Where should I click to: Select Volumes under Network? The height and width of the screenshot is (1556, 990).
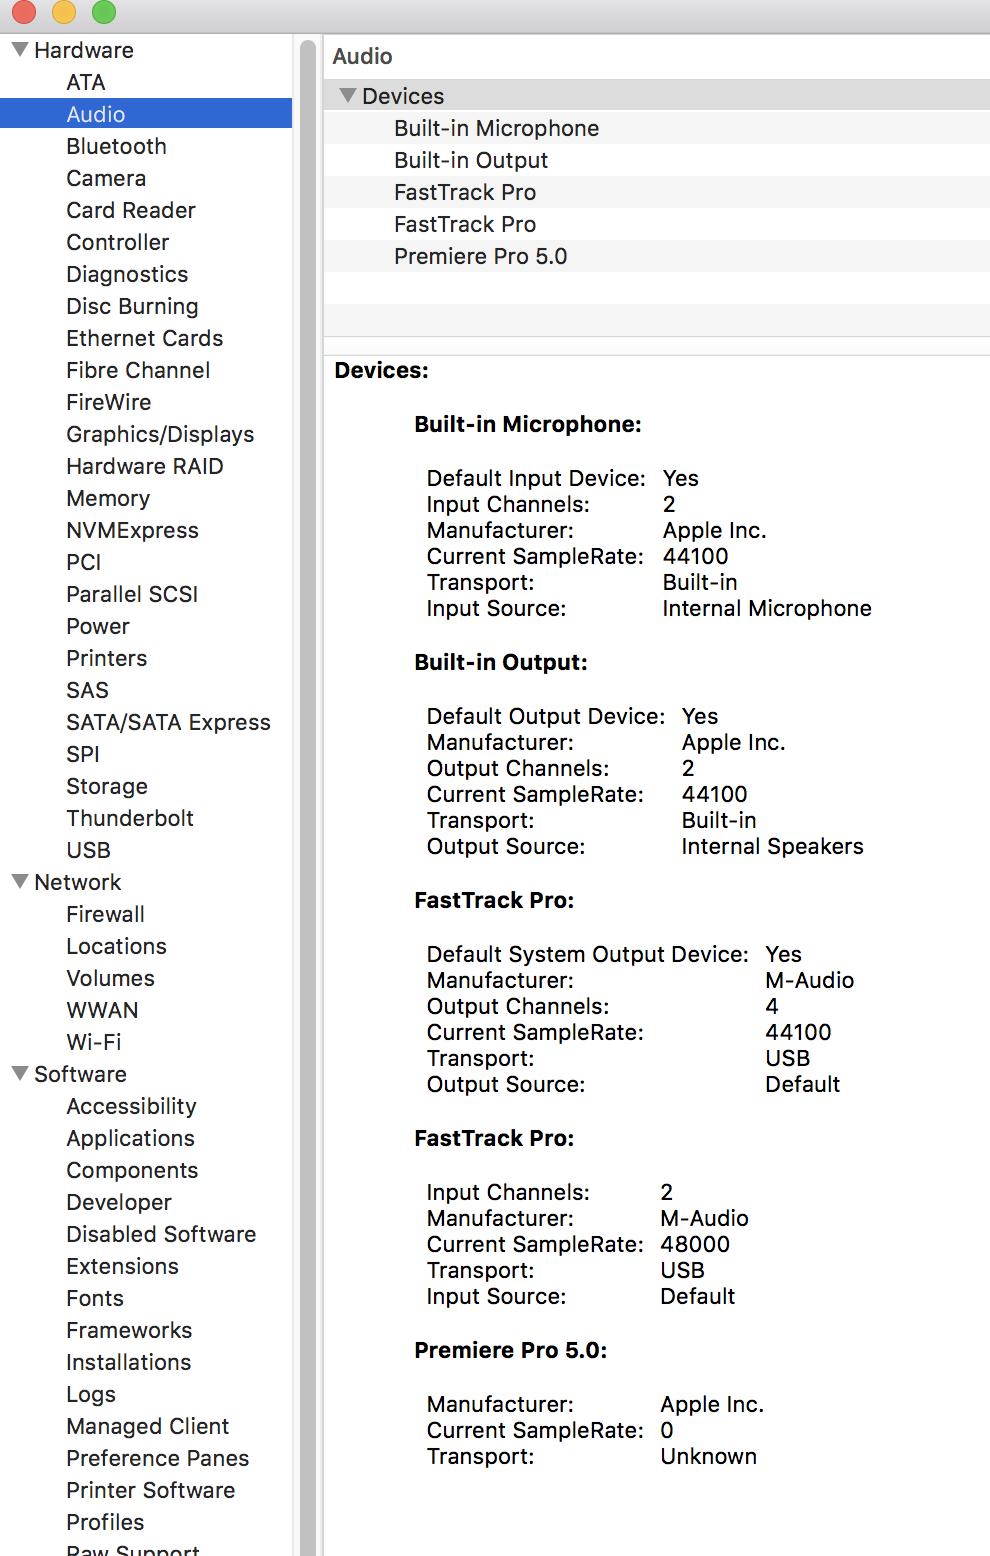click(110, 978)
